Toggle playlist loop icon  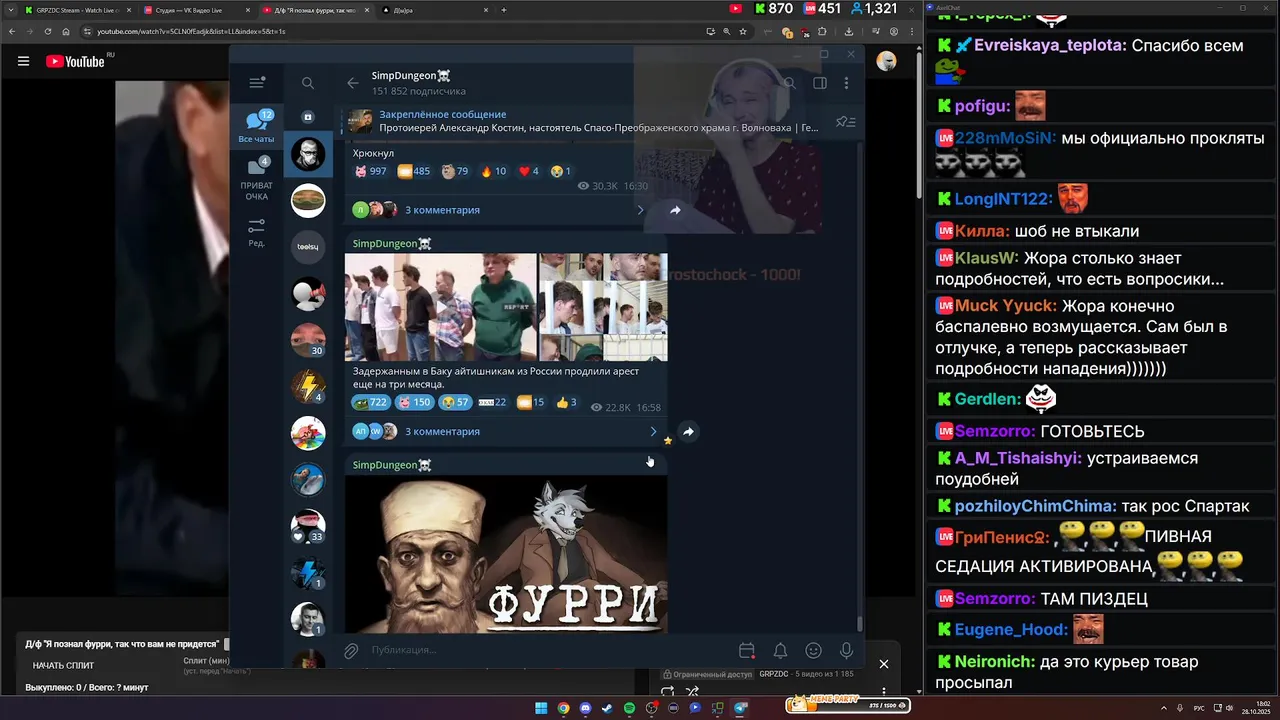[x=668, y=691]
